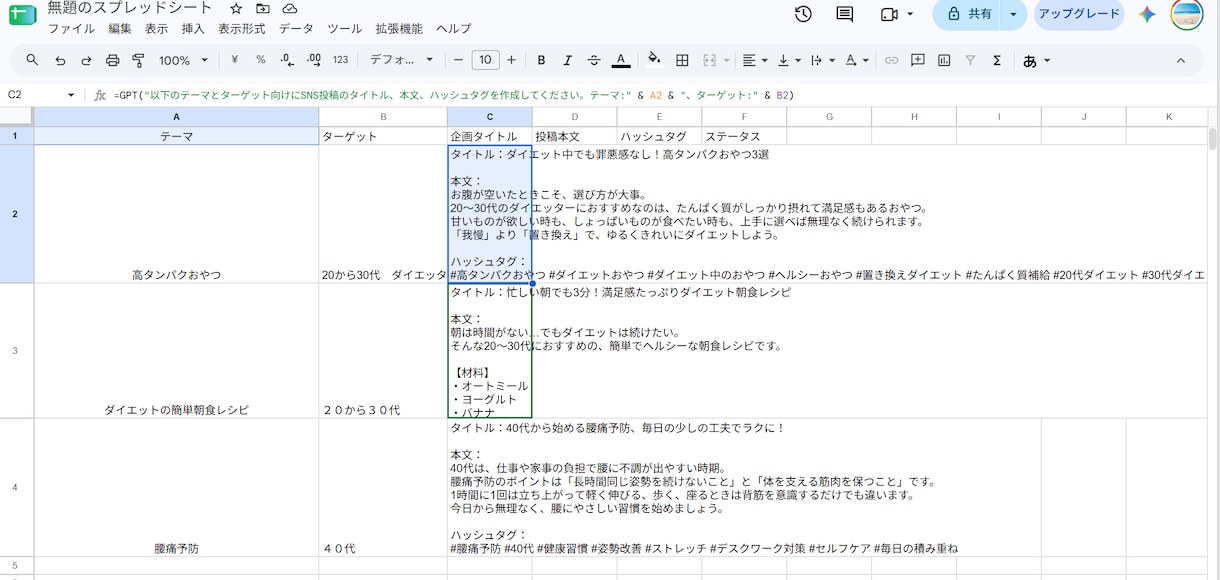The height and width of the screenshot is (580, 1220).
Task: Open the データ menu
Action: [296, 28]
